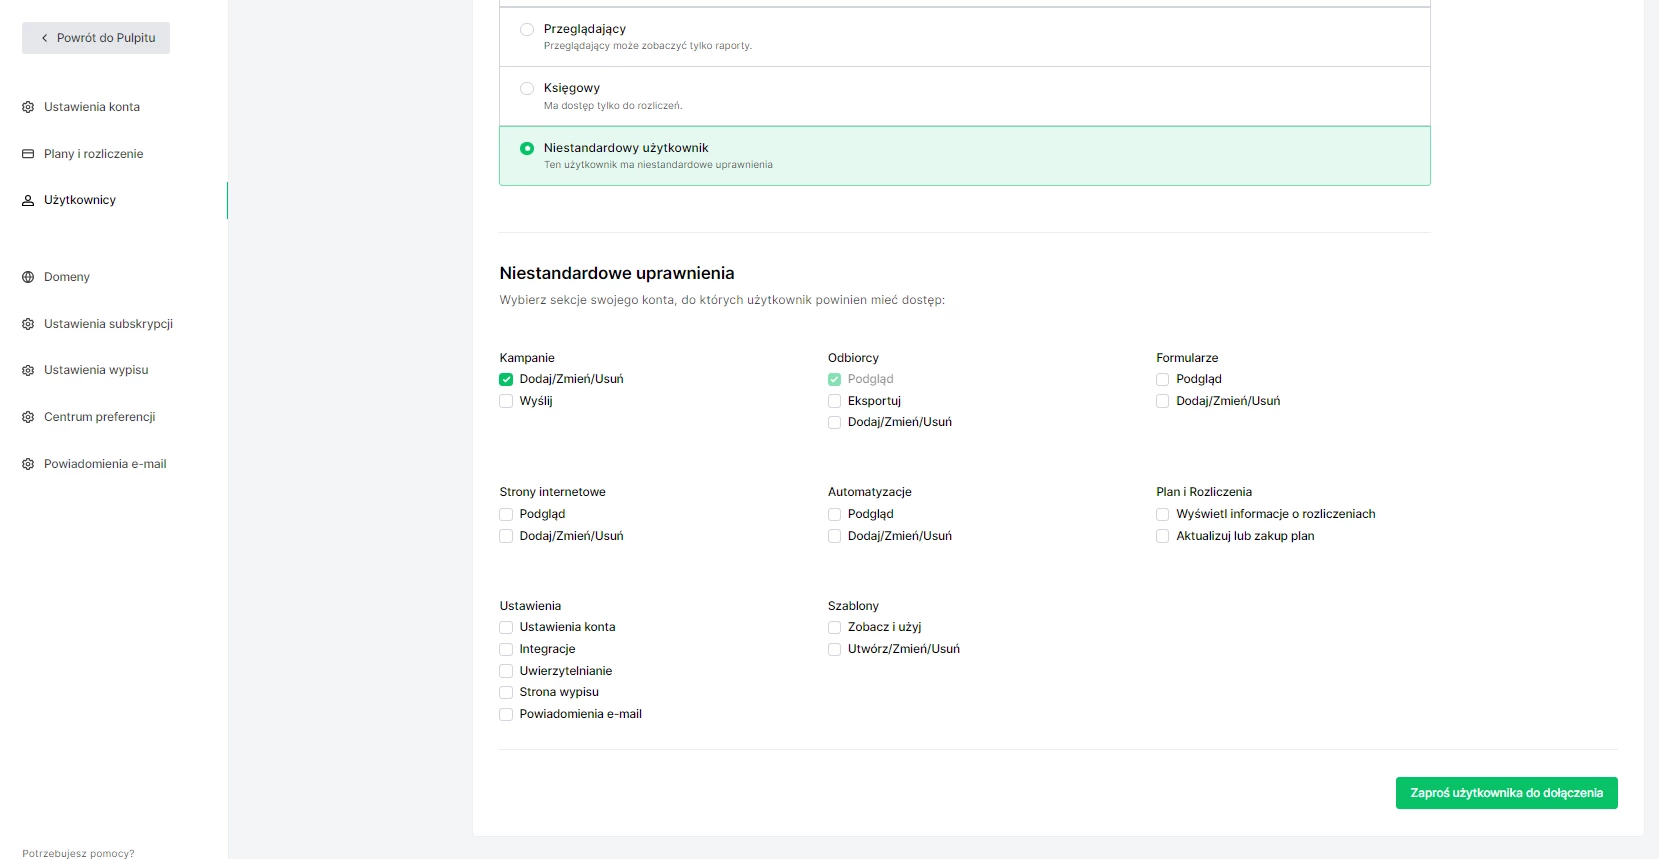Choose the Przeglądający role option
1659x859 pixels.
click(x=527, y=30)
